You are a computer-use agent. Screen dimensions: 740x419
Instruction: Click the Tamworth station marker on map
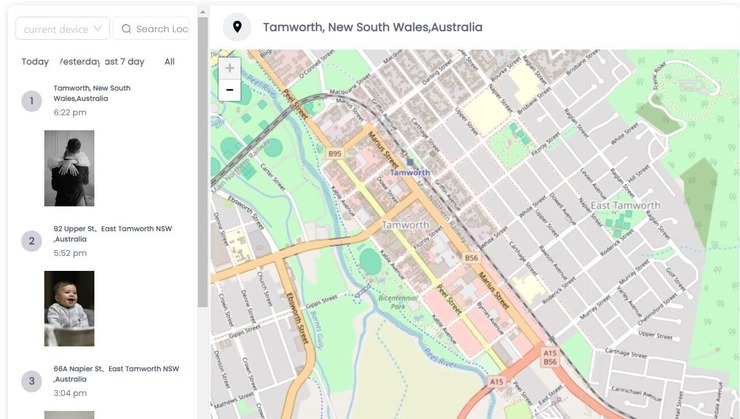tap(409, 162)
